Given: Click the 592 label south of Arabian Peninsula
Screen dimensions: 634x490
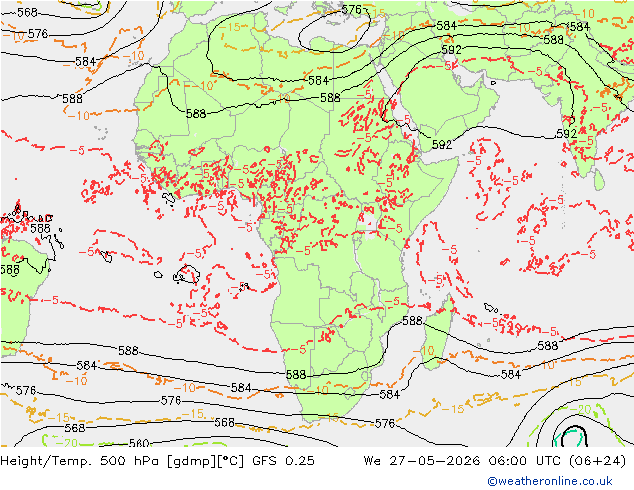Looking at the screenshot, I should point(441,144).
